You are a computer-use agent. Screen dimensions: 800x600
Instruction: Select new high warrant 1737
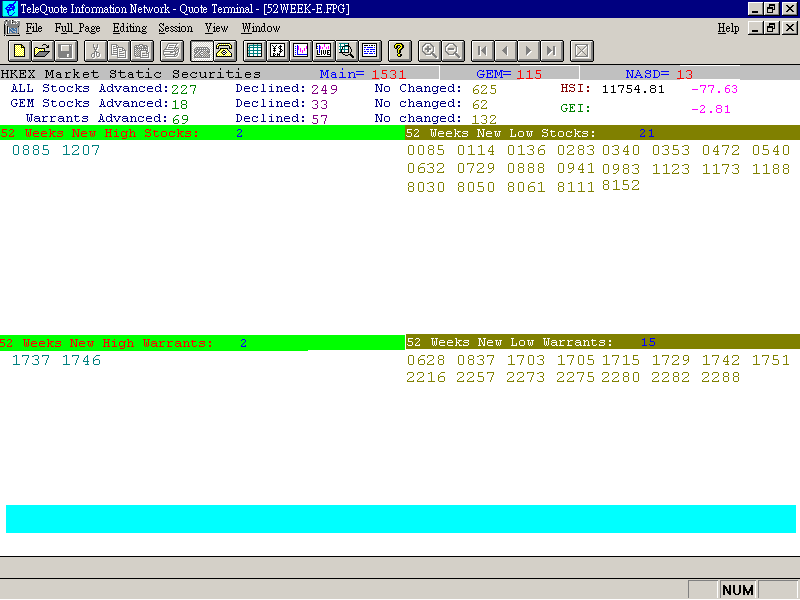[31, 361]
